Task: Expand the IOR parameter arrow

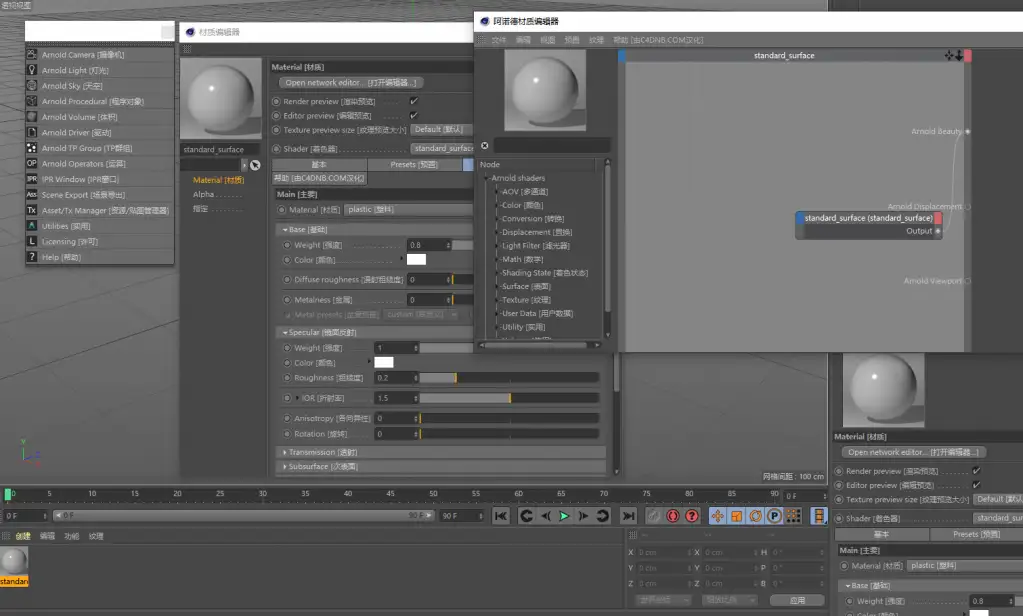Action: pyautogui.click(x=298, y=398)
